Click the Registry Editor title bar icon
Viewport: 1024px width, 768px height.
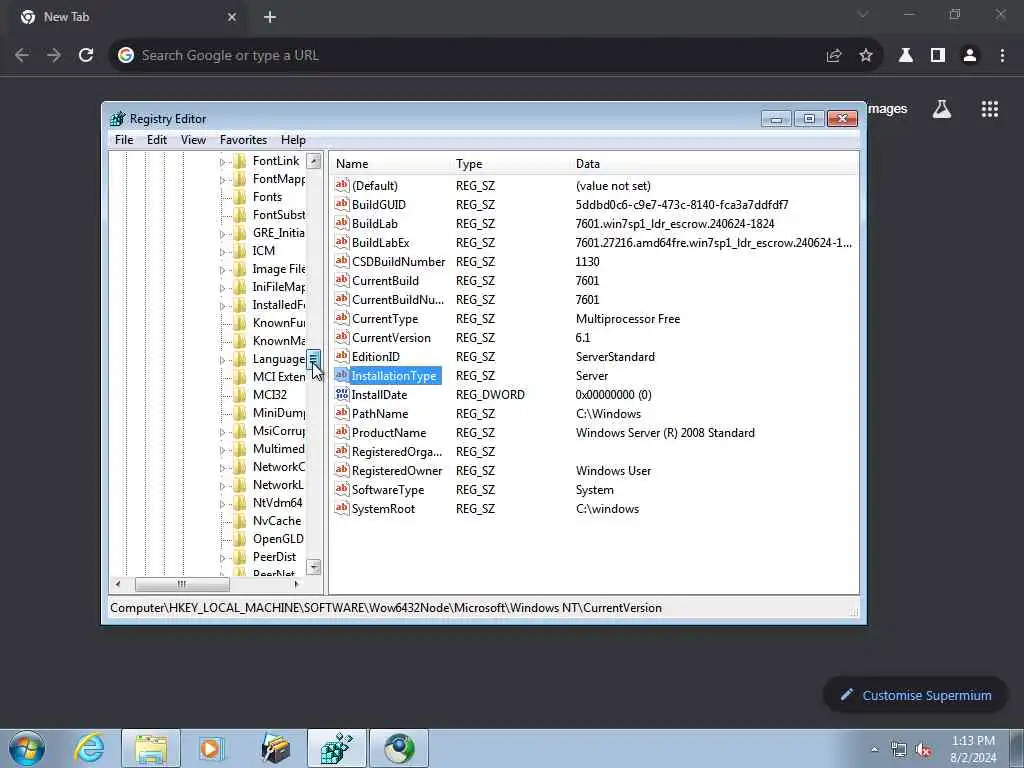tap(118, 119)
